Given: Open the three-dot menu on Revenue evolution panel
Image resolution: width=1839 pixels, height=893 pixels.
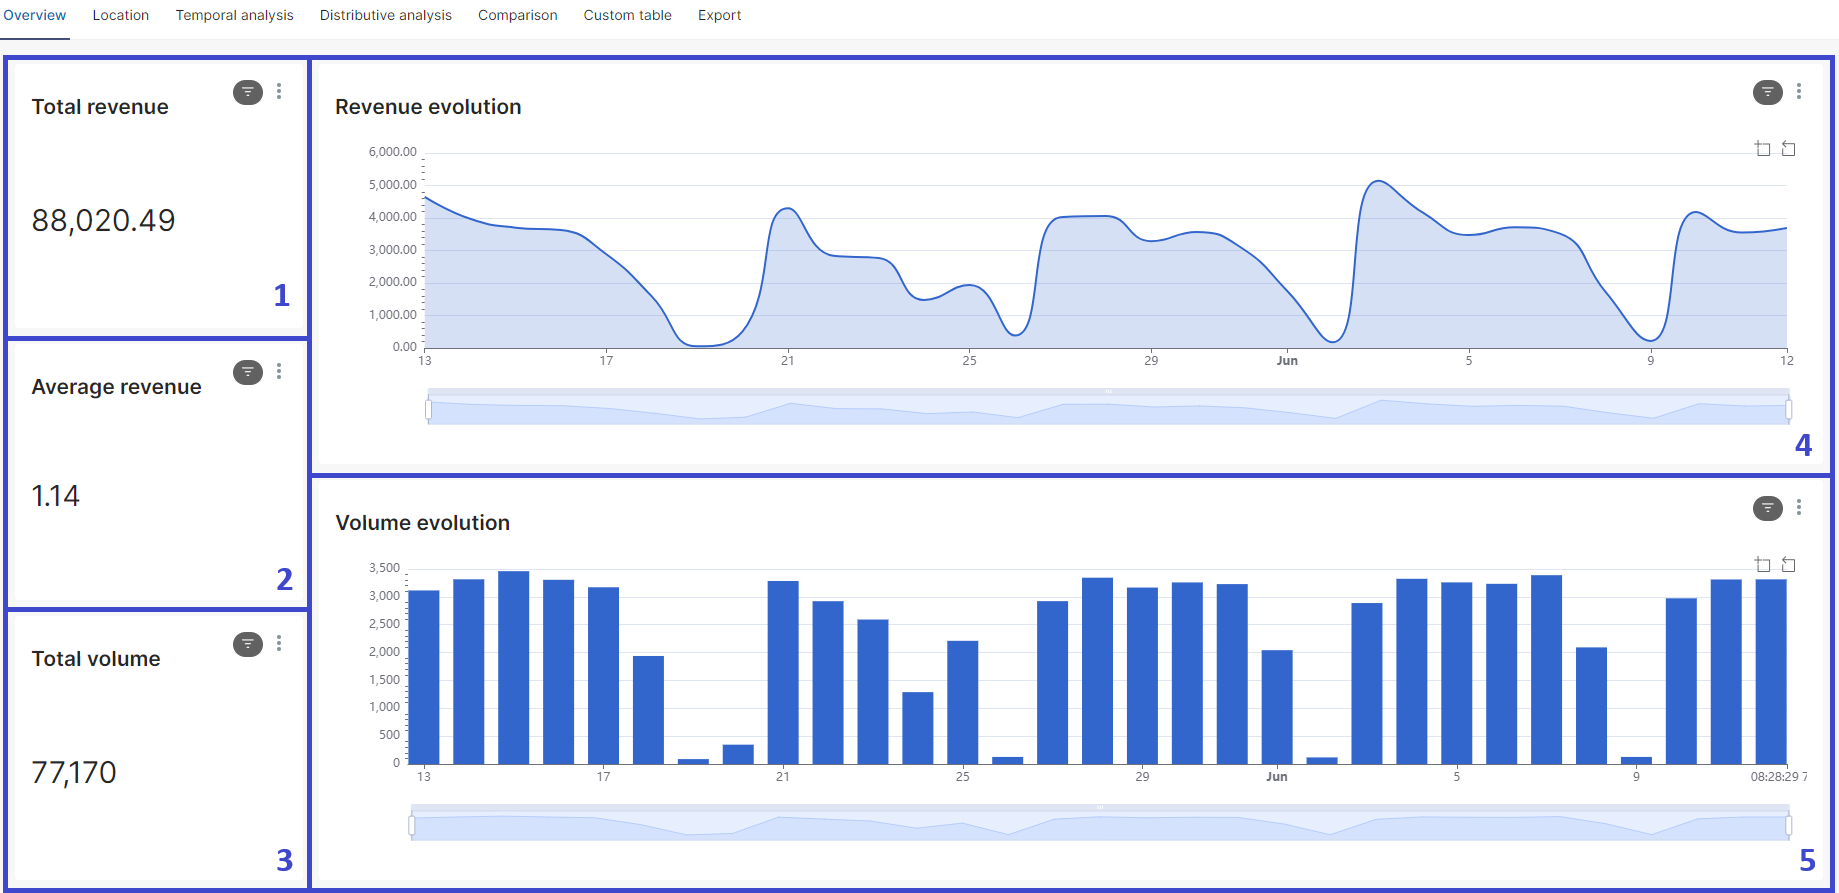Looking at the screenshot, I should pos(1799,91).
